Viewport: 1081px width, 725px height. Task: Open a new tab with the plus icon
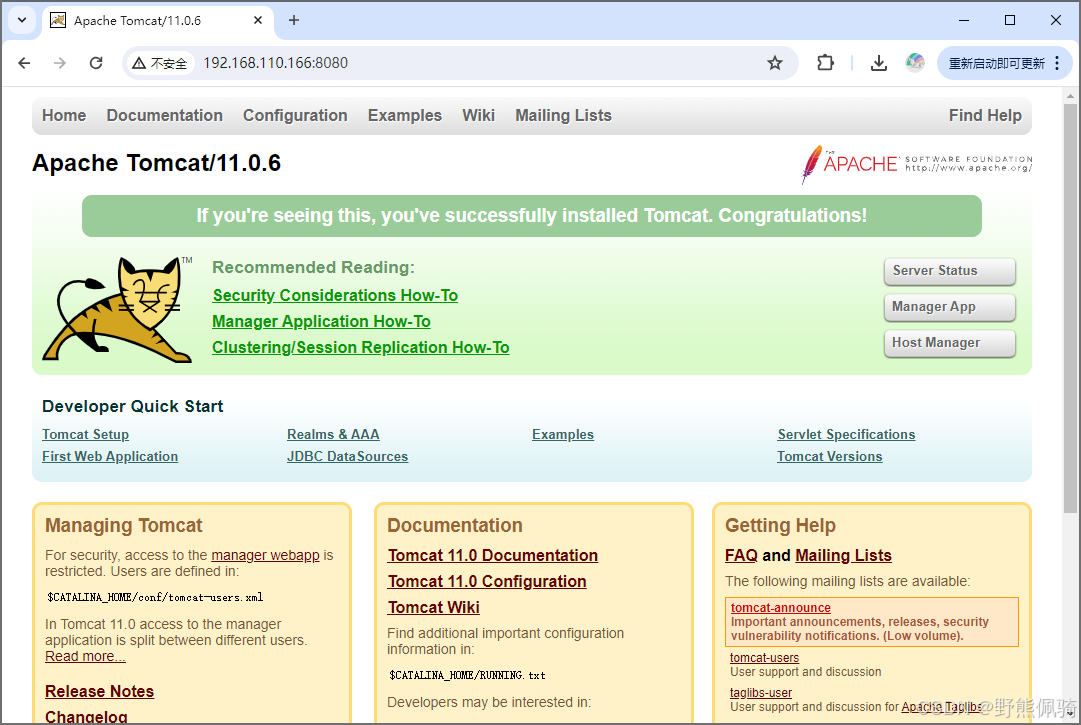pos(294,21)
